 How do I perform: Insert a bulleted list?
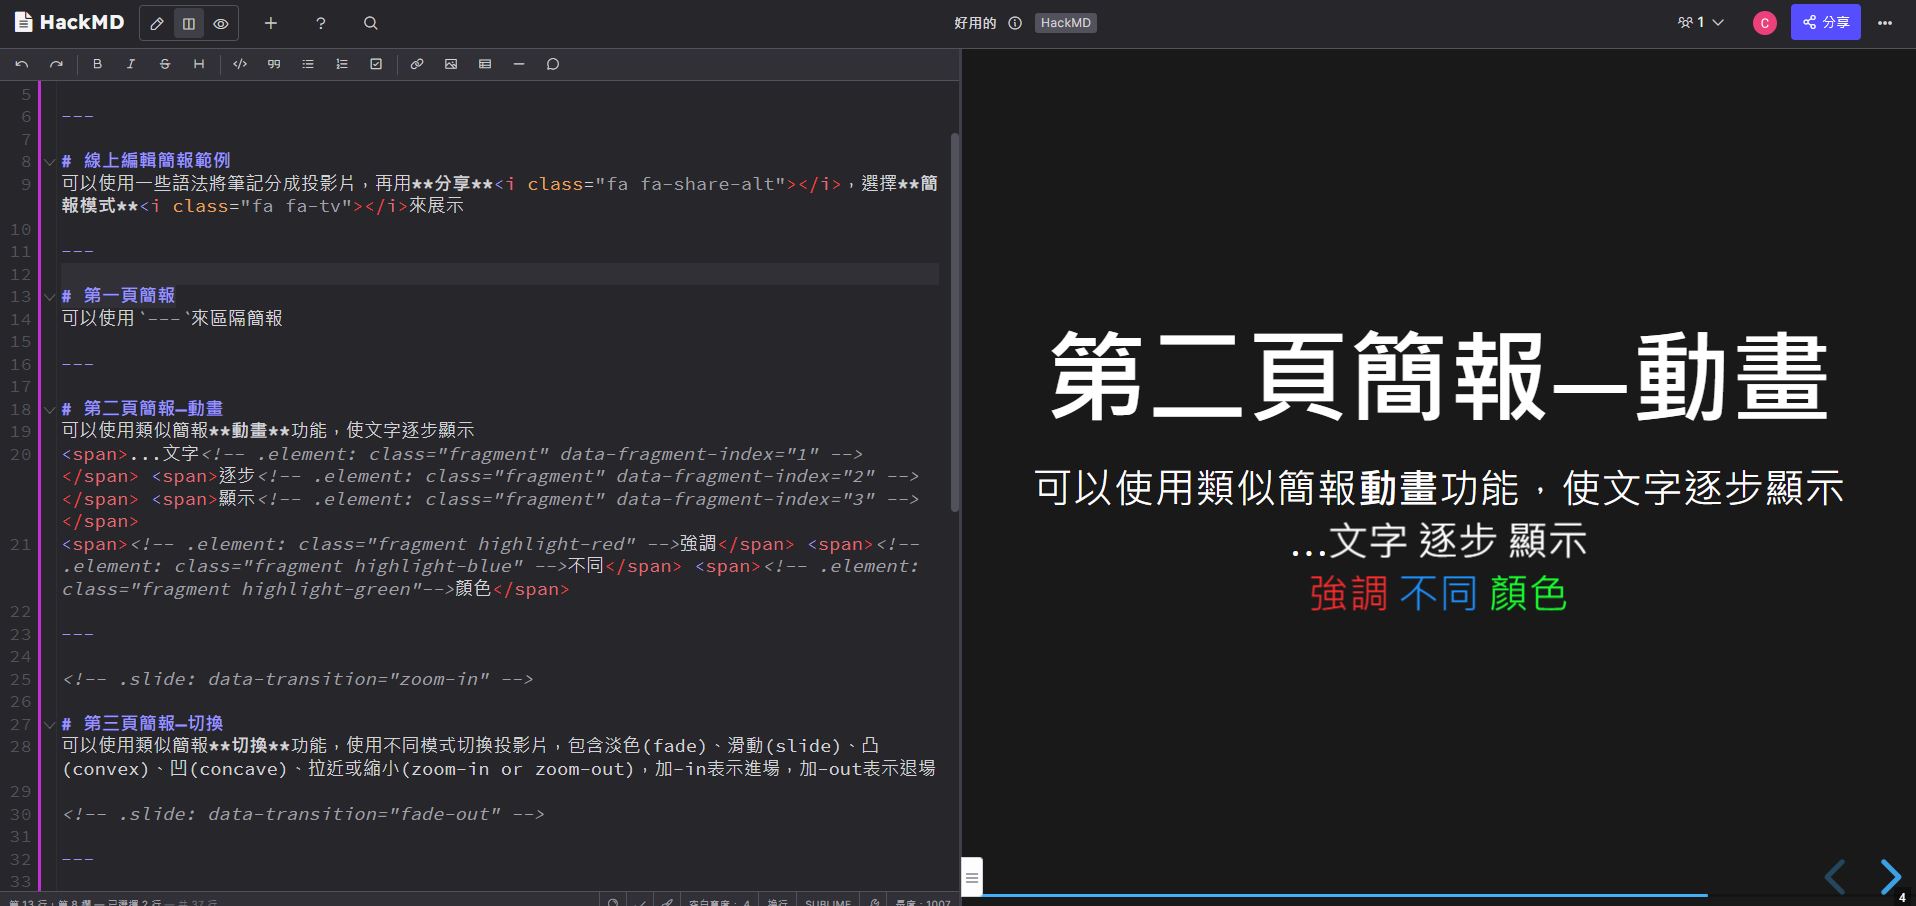[308, 64]
